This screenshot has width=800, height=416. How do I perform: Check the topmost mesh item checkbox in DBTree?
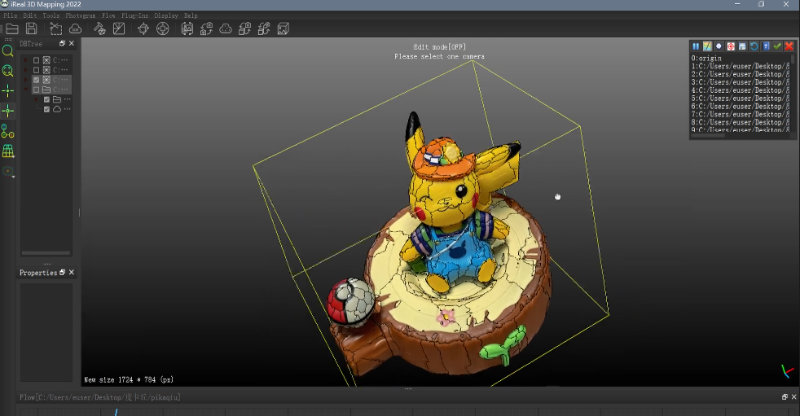(x=36, y=60)
